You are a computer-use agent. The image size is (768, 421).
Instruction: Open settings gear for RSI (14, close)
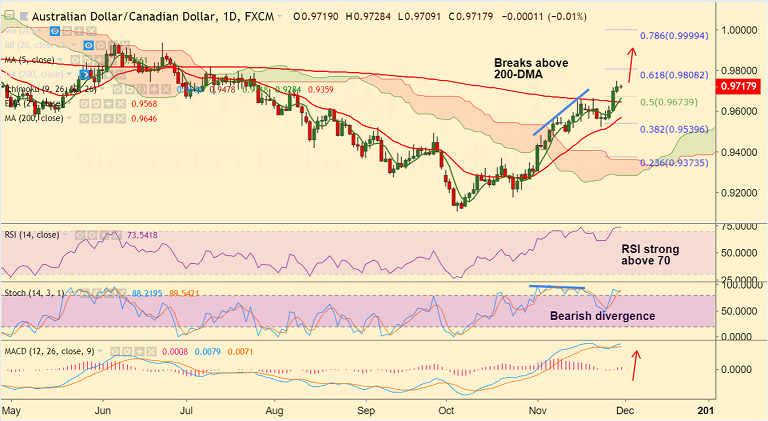tap(92, 235)
